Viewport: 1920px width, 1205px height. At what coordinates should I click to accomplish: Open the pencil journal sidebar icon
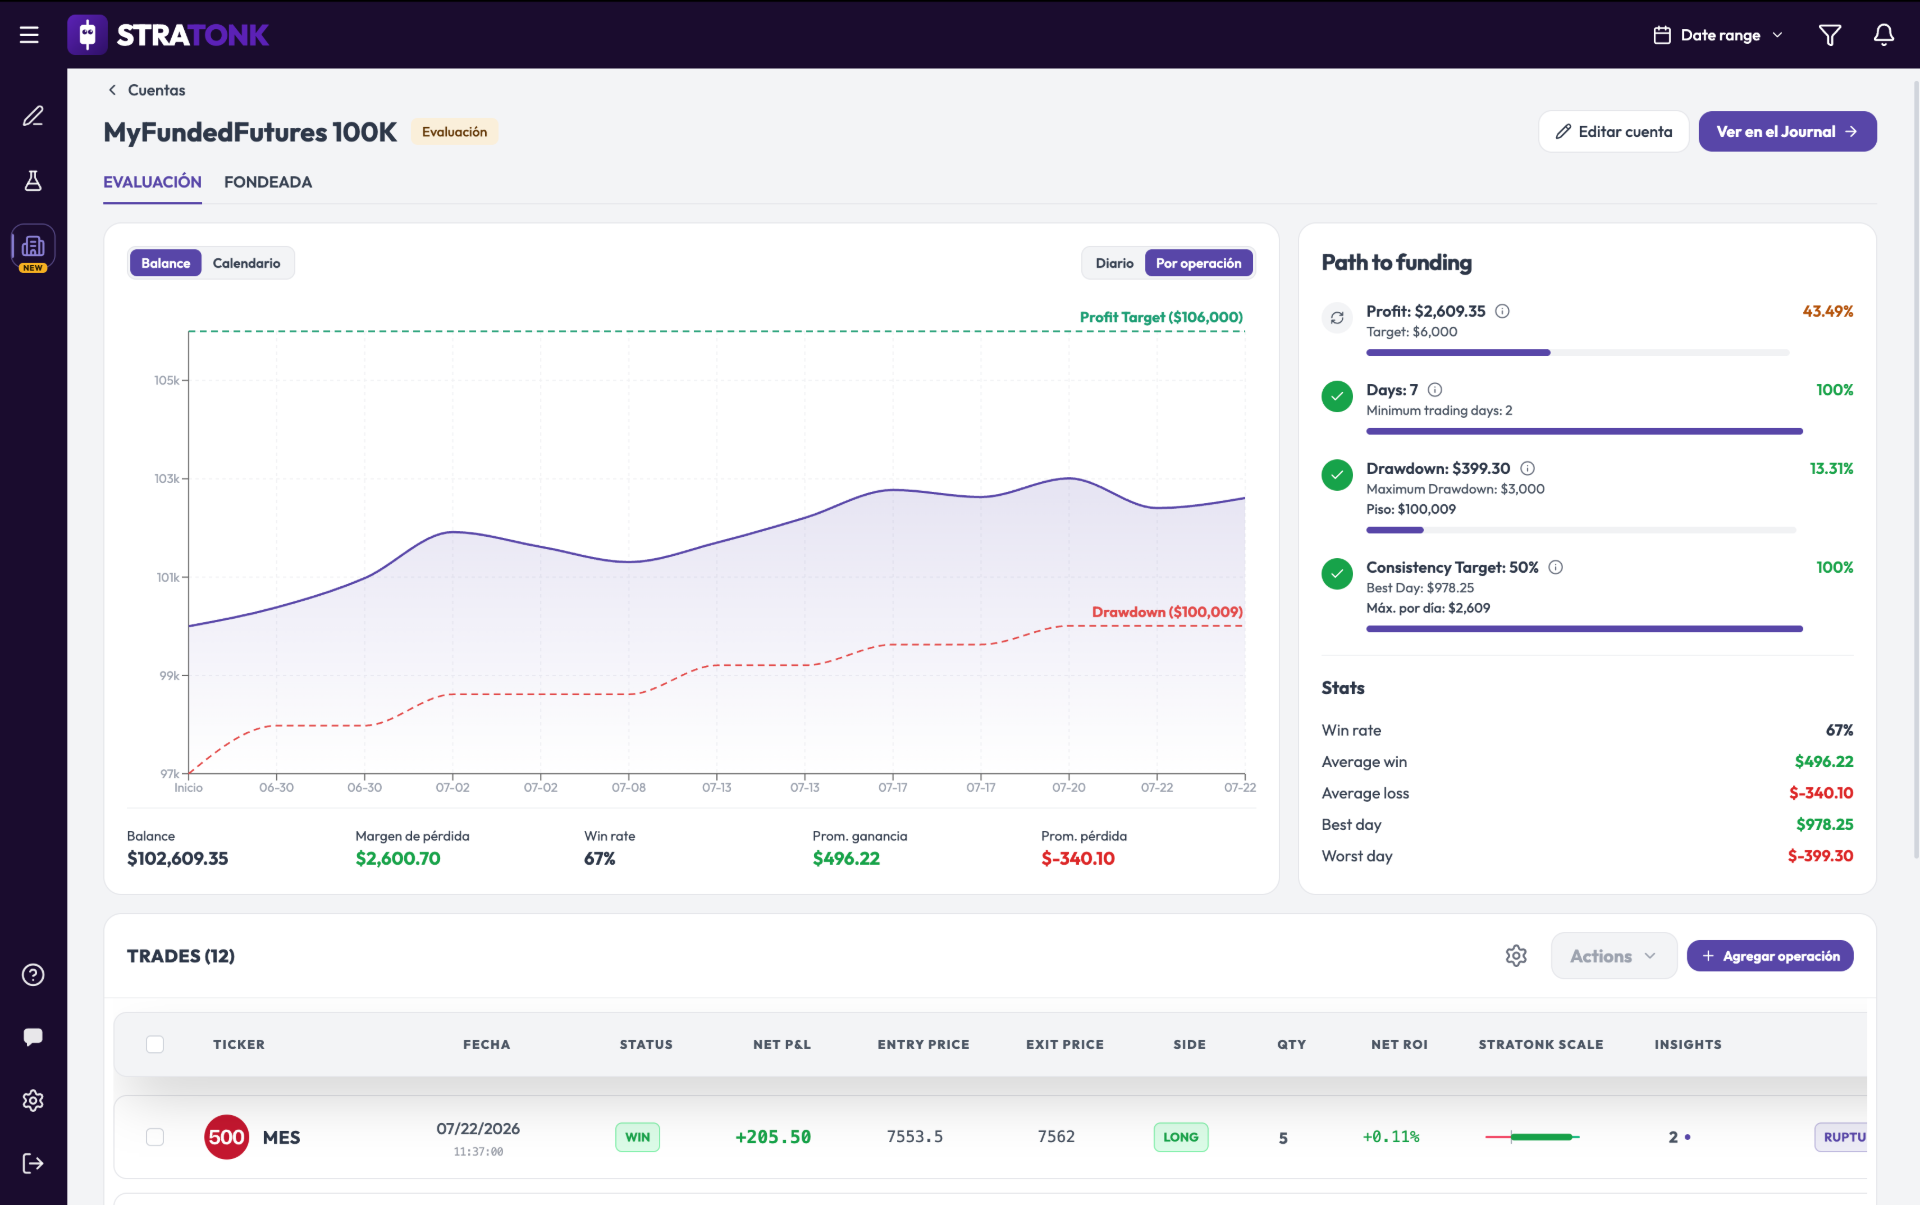(33, 116)
